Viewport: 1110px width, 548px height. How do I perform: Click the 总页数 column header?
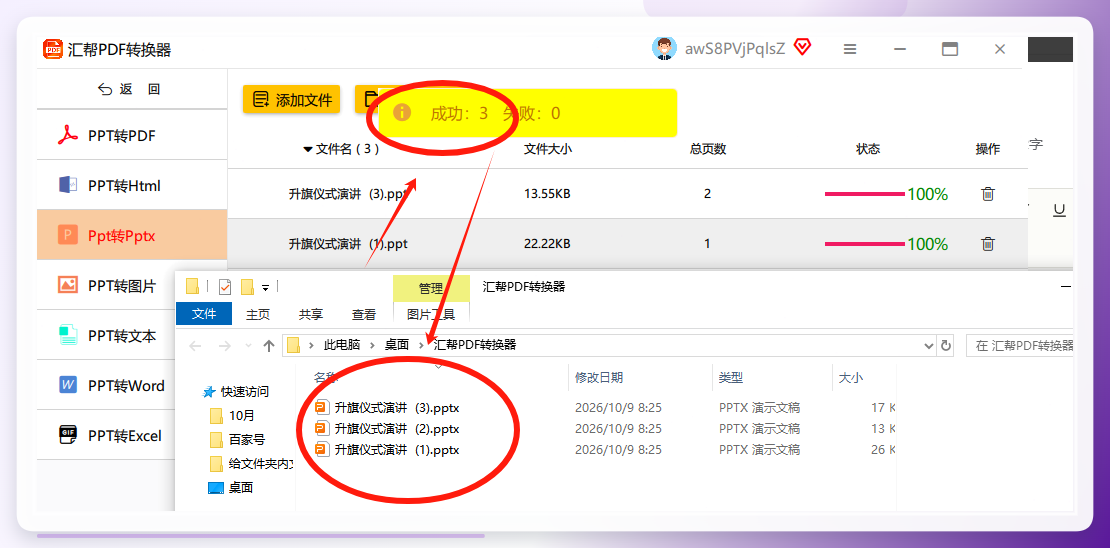click(708, 149)
